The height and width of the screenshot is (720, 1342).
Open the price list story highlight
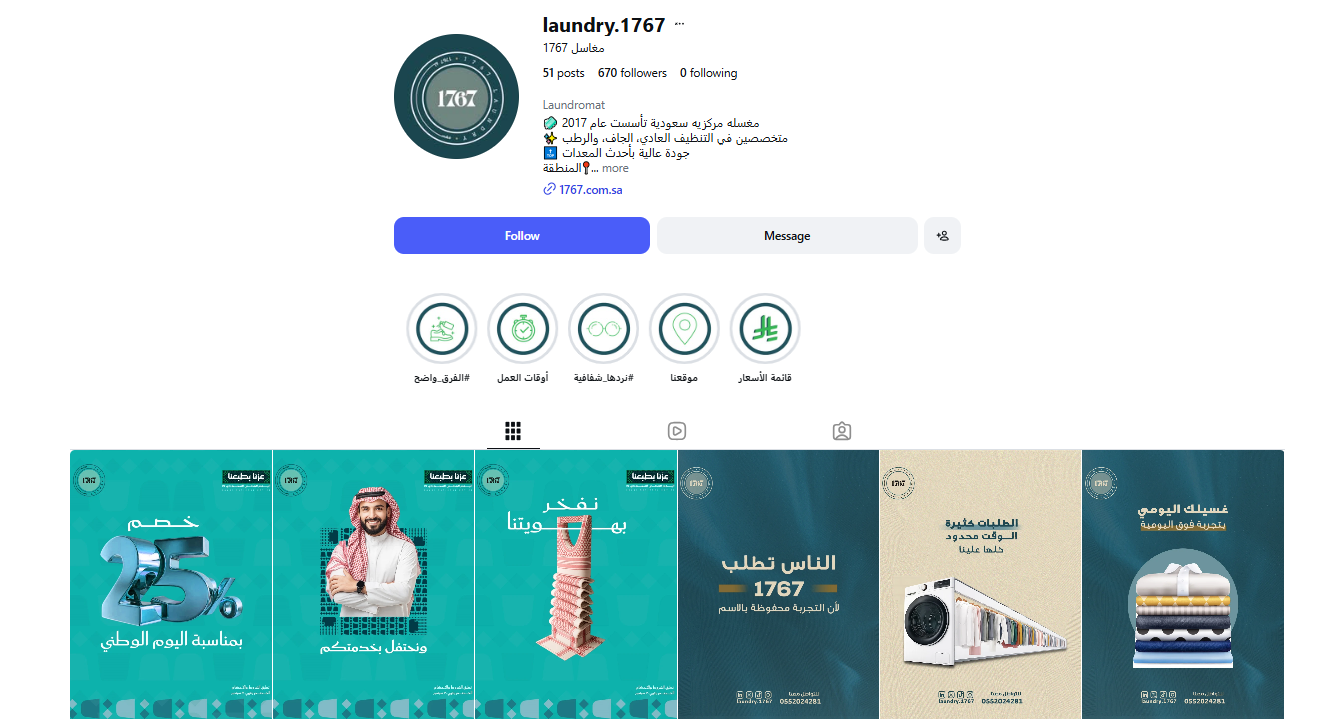765,328
